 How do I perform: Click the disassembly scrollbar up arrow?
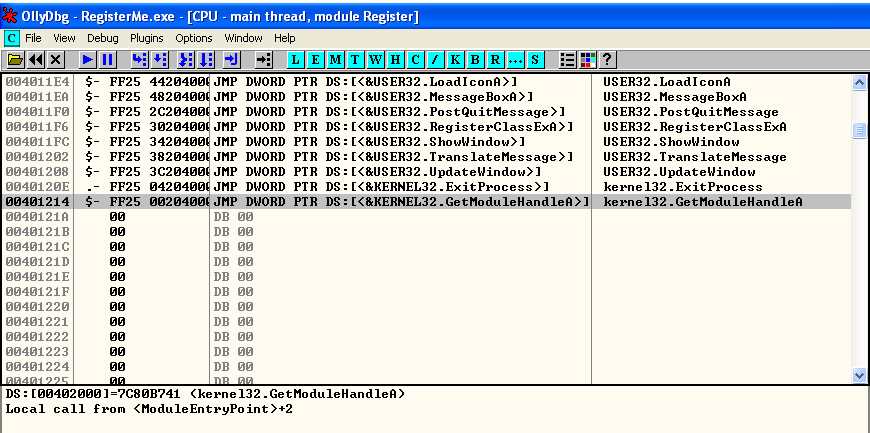(859, 83)
